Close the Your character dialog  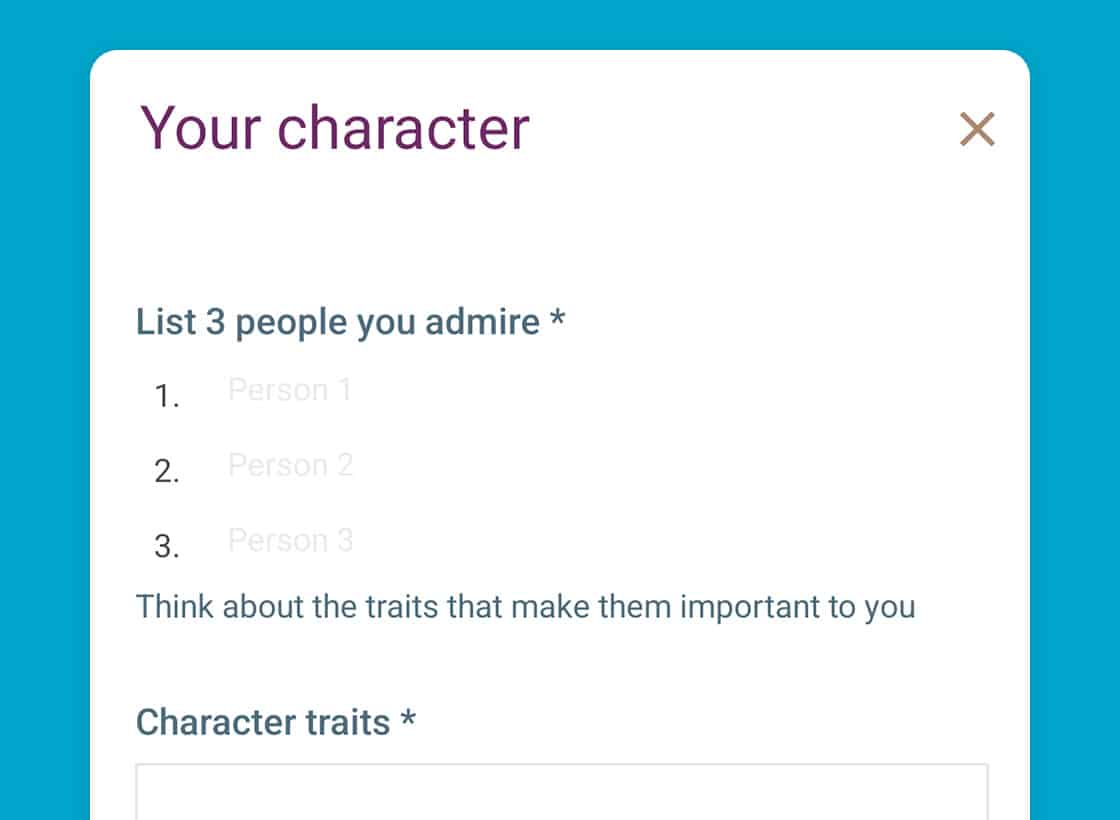point(977,129)
